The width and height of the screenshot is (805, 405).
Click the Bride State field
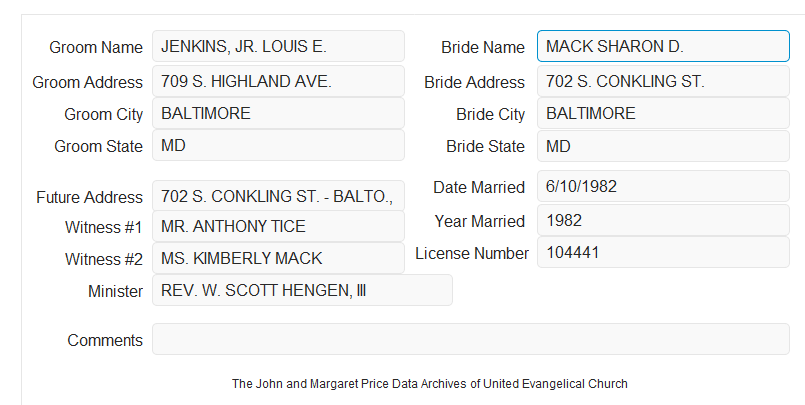pos(663,146)
